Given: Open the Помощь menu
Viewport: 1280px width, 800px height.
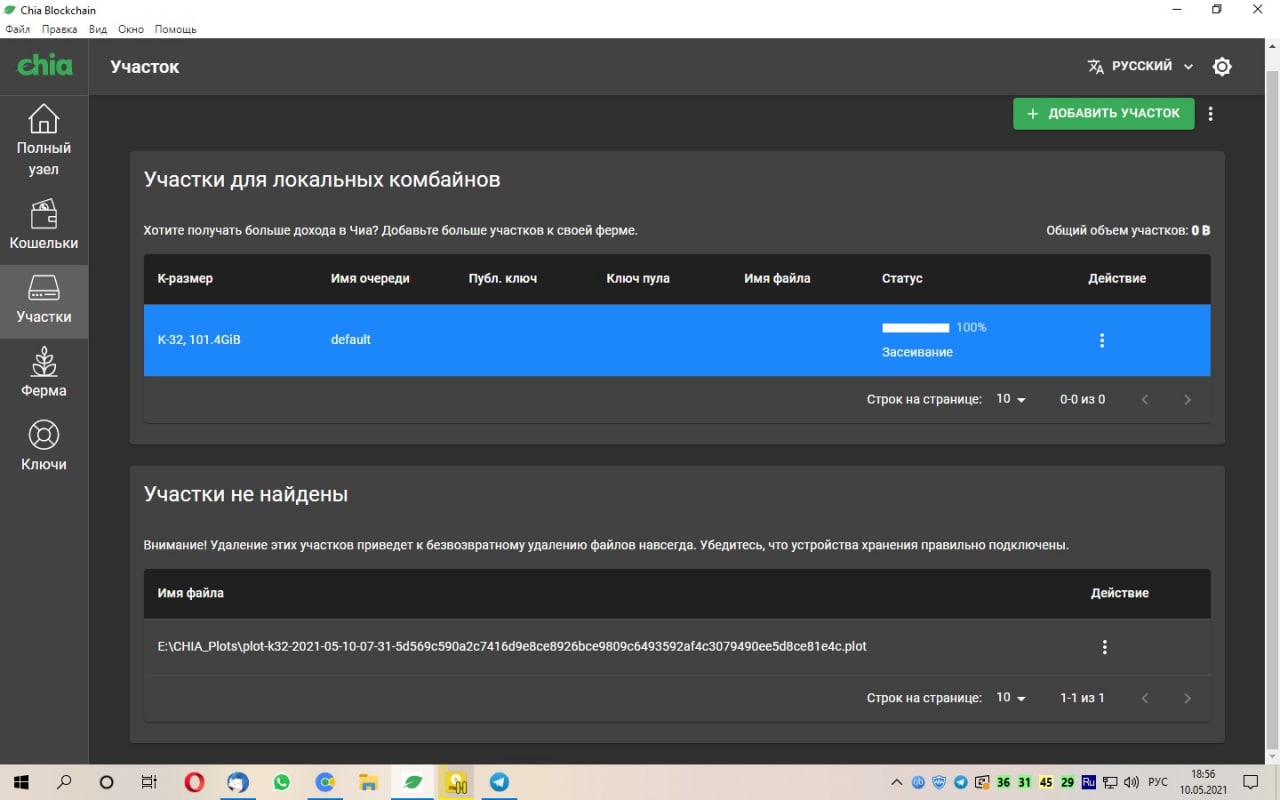Looking at the screenshot, I should pos(175,29).
